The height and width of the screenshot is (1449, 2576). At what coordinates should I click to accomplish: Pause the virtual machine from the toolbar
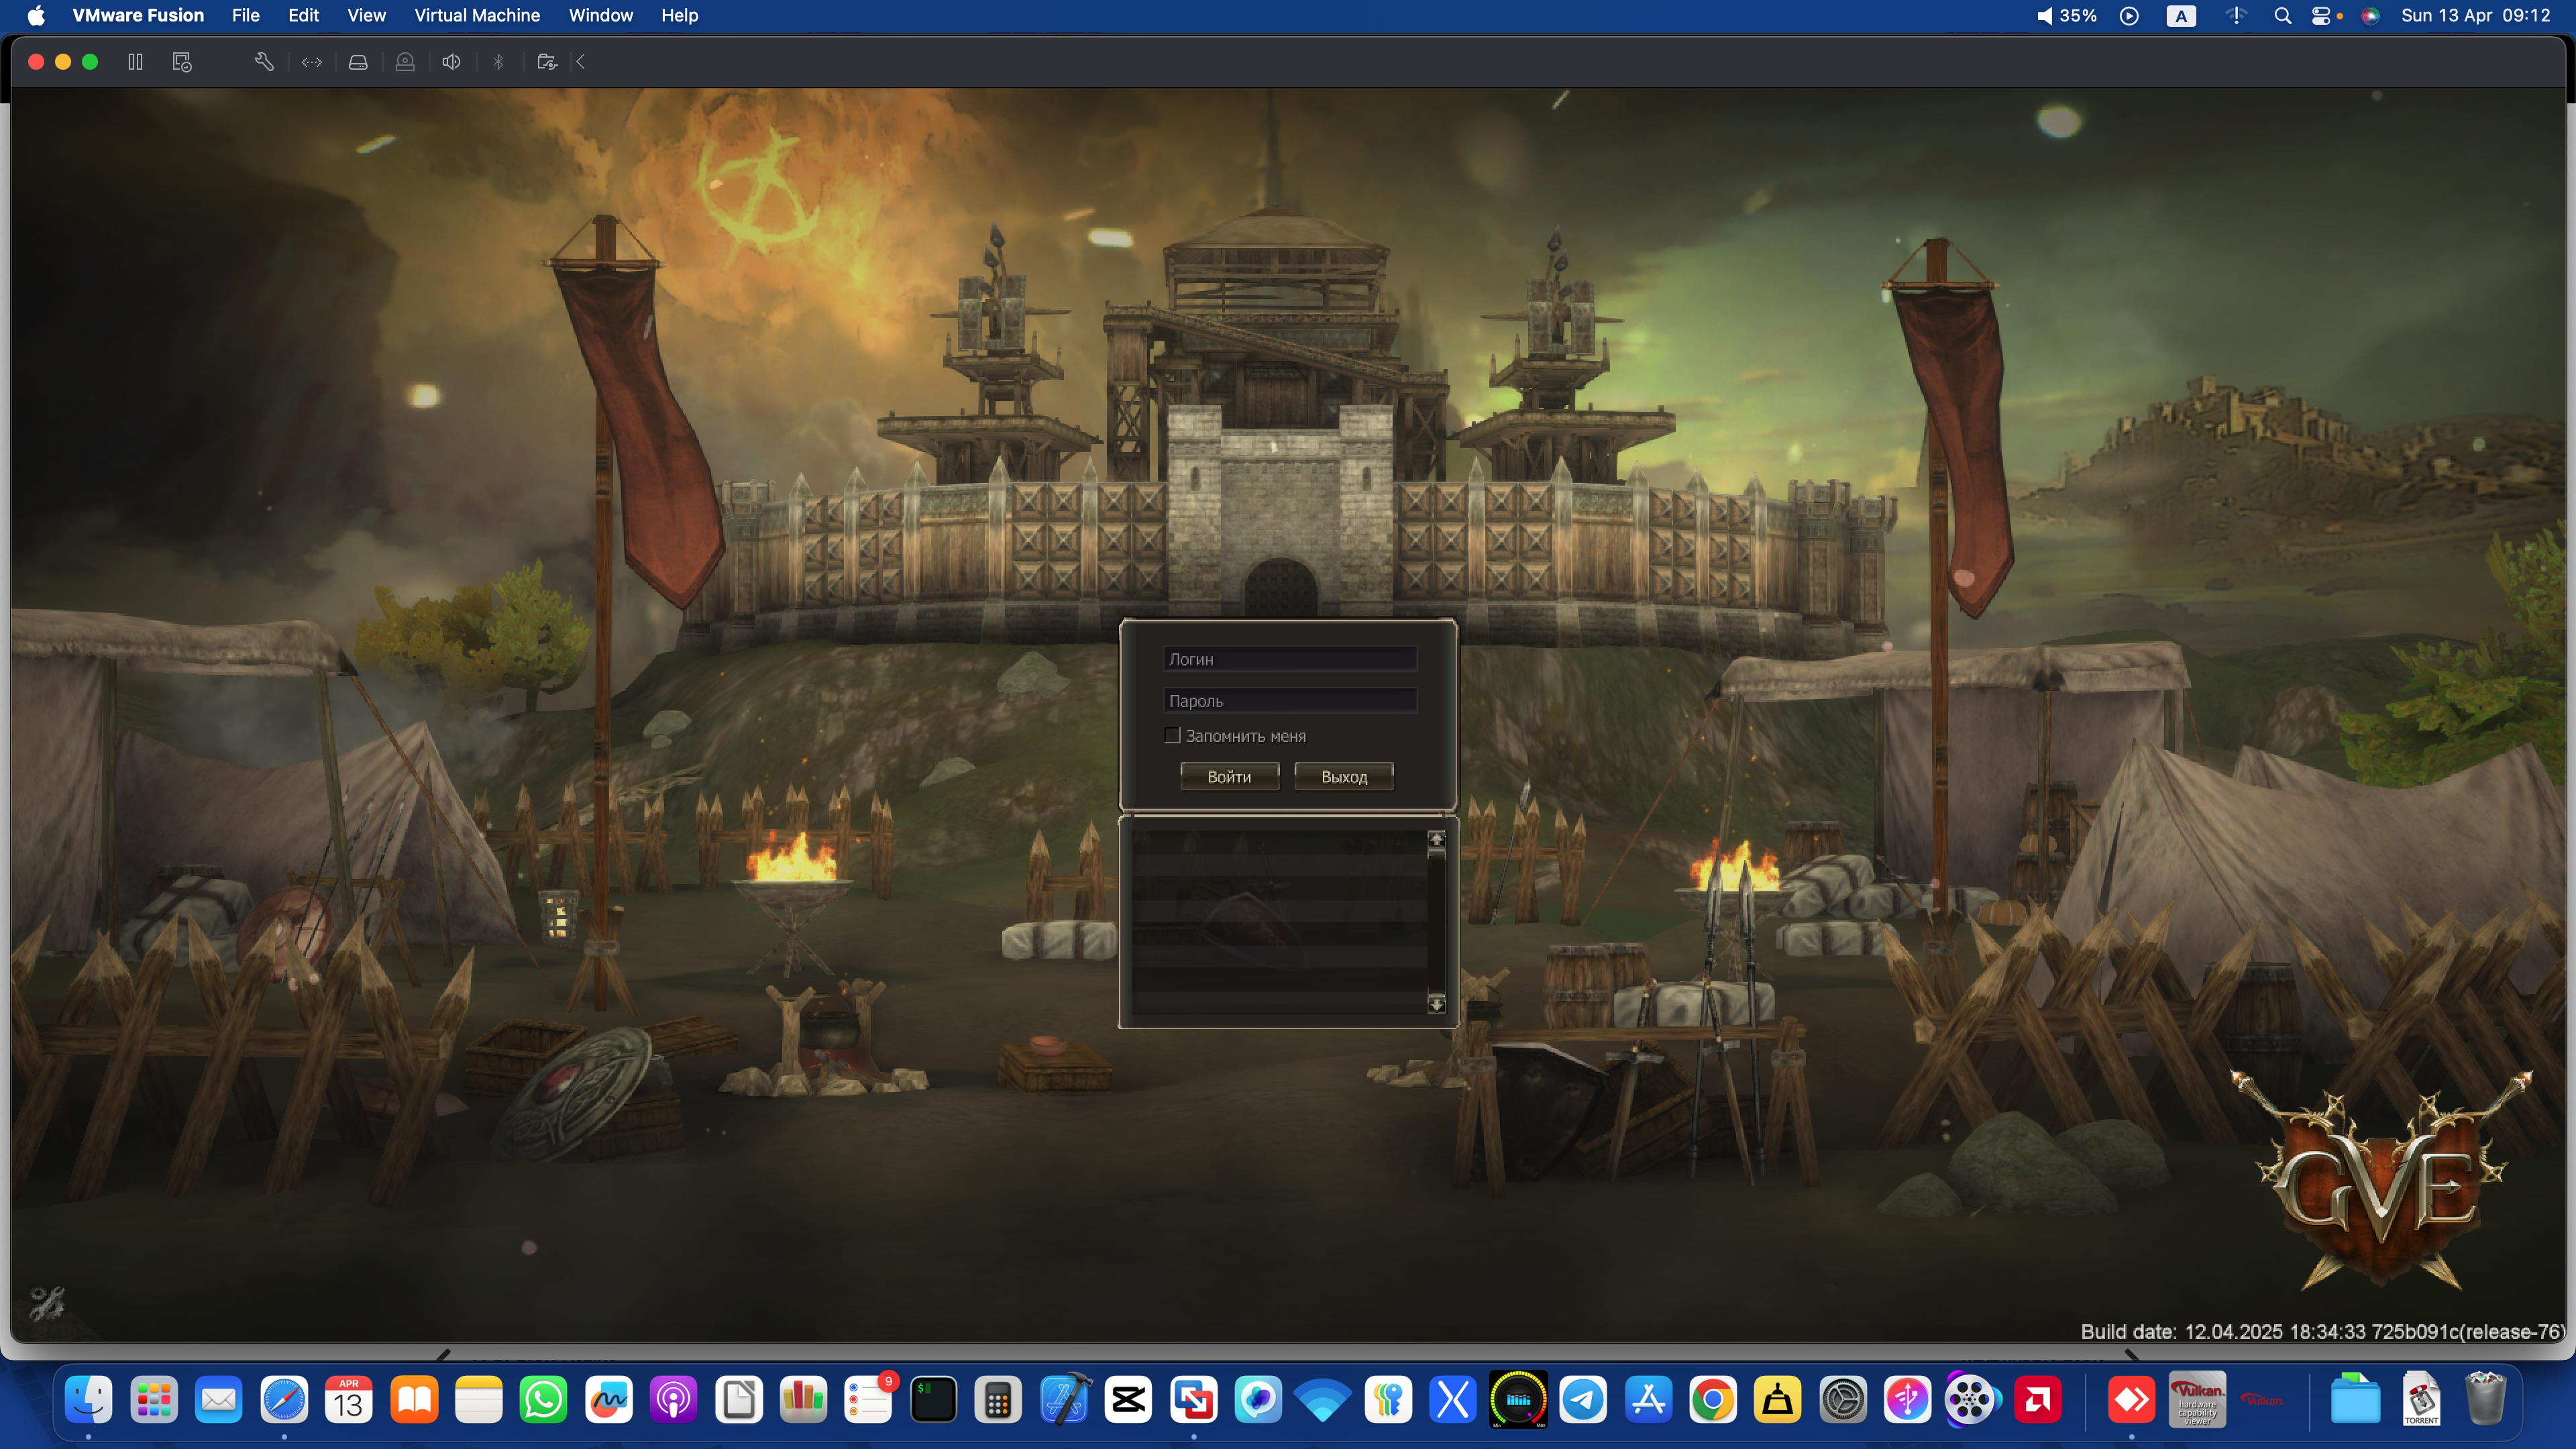coord(135,62)
